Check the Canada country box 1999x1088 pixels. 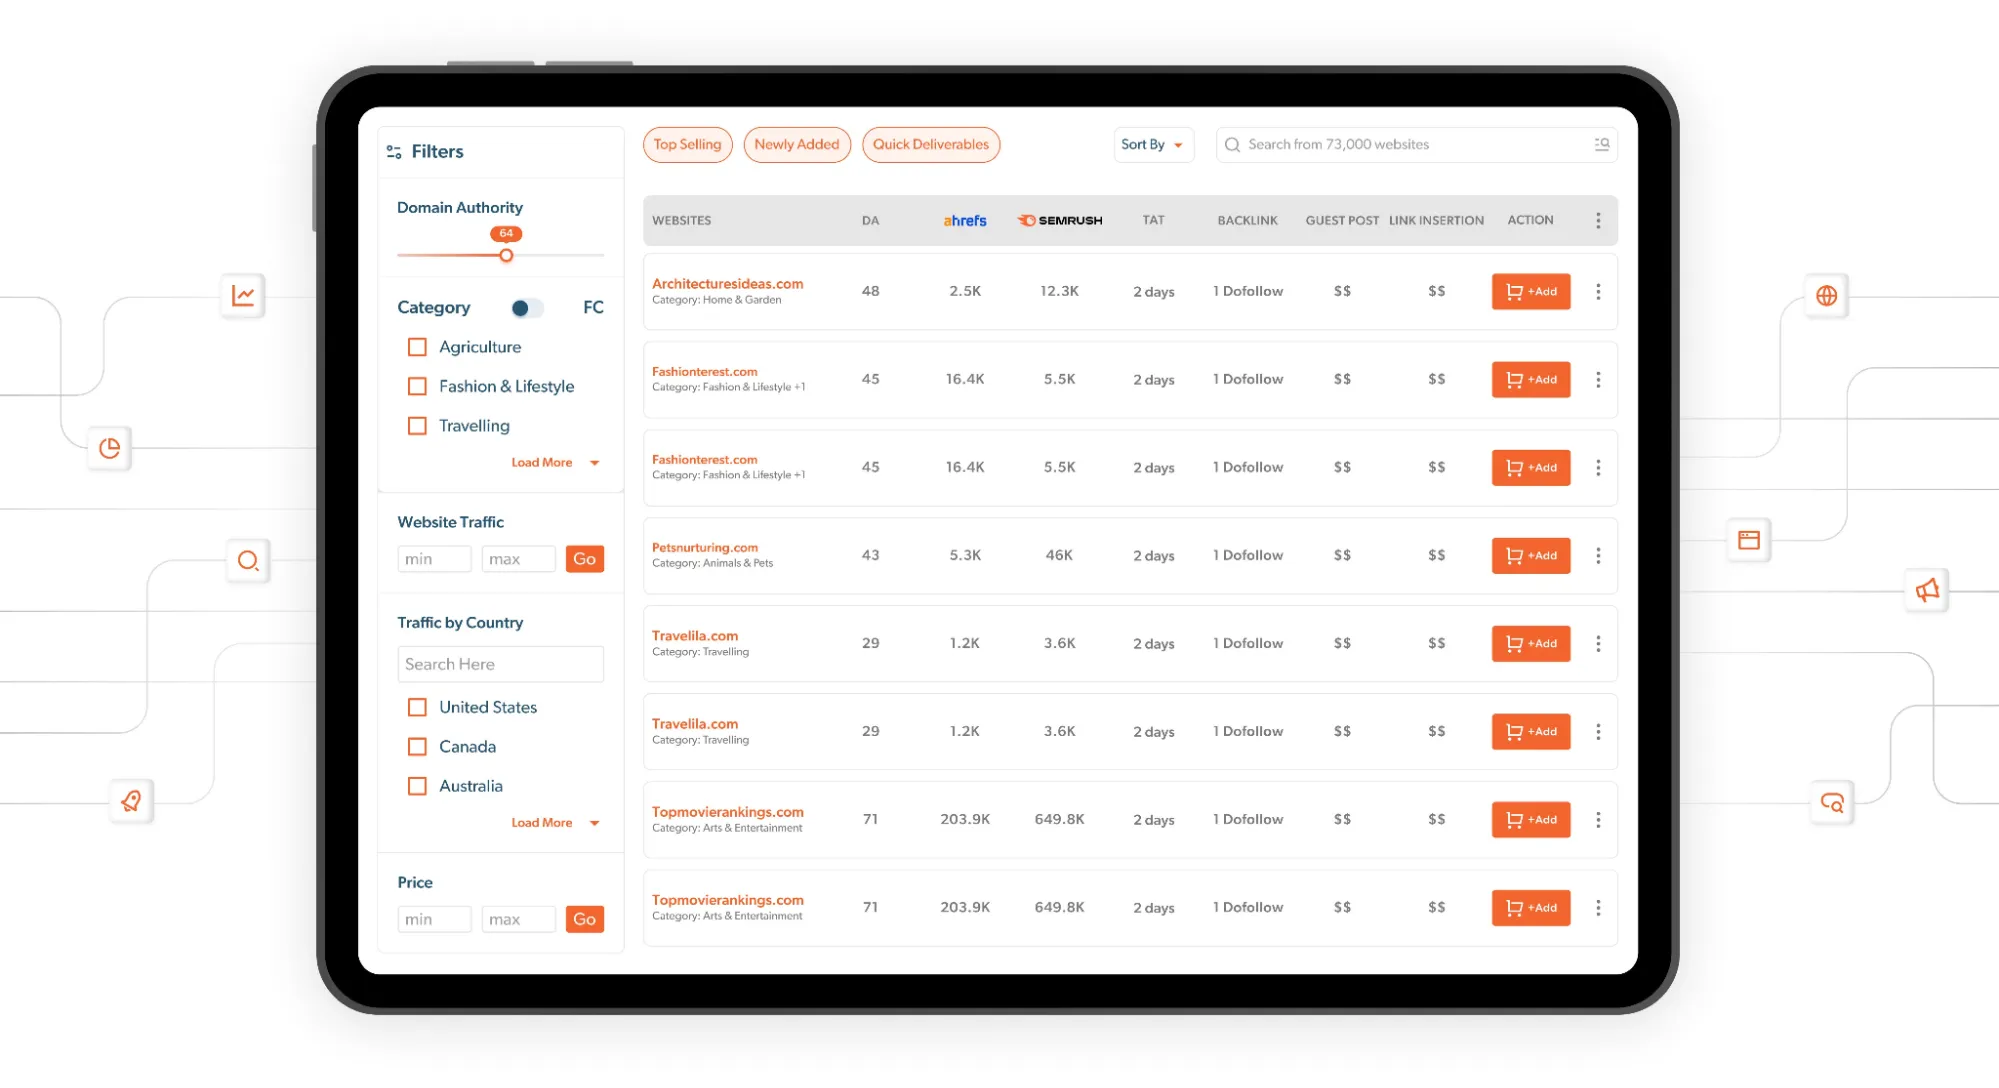coord(418,747)
